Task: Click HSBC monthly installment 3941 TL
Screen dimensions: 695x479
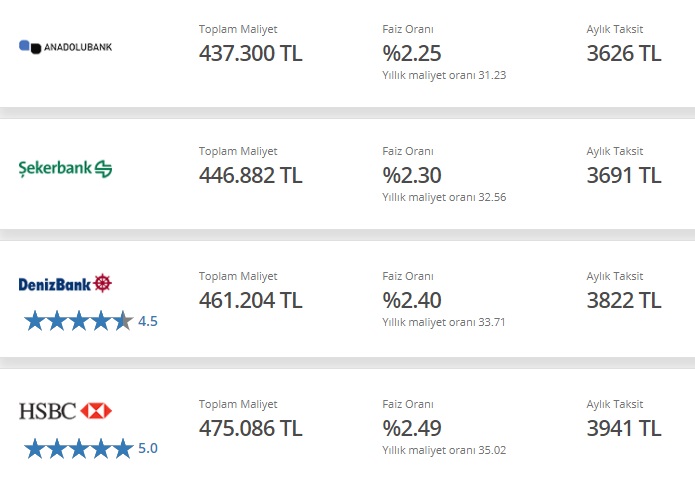Action: pyautogui.click(x=624, y=428)
